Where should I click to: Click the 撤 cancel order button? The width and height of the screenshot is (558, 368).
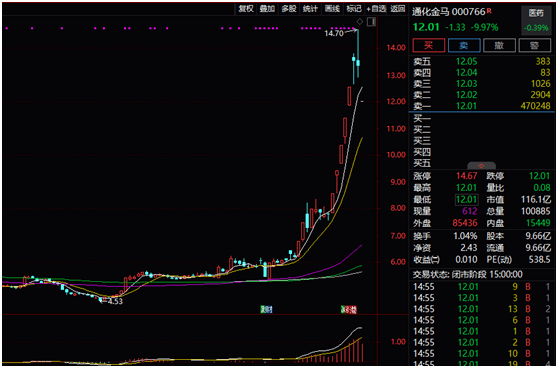click(499, 45)
